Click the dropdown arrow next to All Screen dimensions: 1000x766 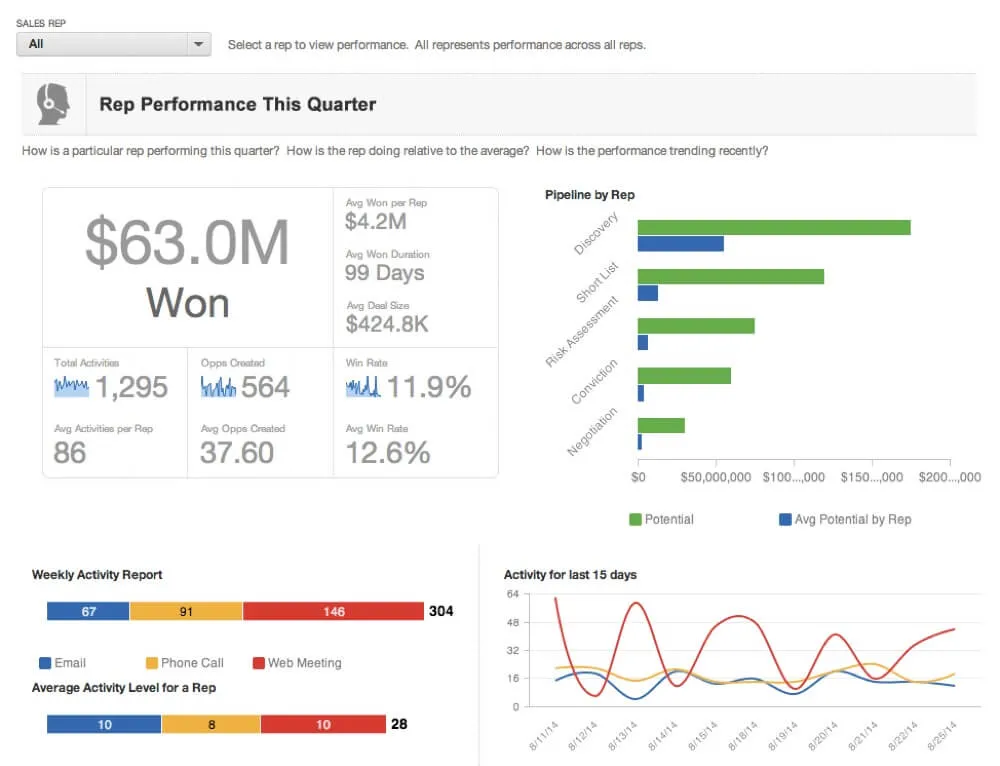click(x=197, y=44)
